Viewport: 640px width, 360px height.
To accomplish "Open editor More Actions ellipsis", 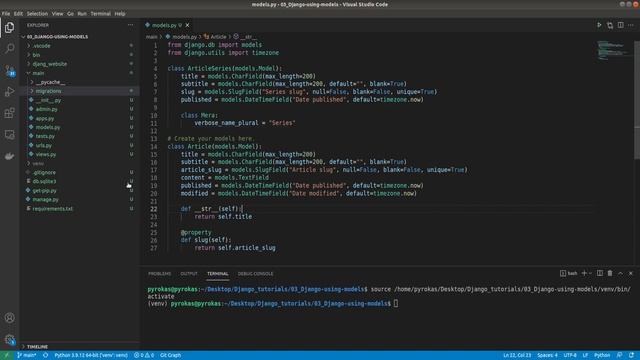I will [x=631, y=25].
